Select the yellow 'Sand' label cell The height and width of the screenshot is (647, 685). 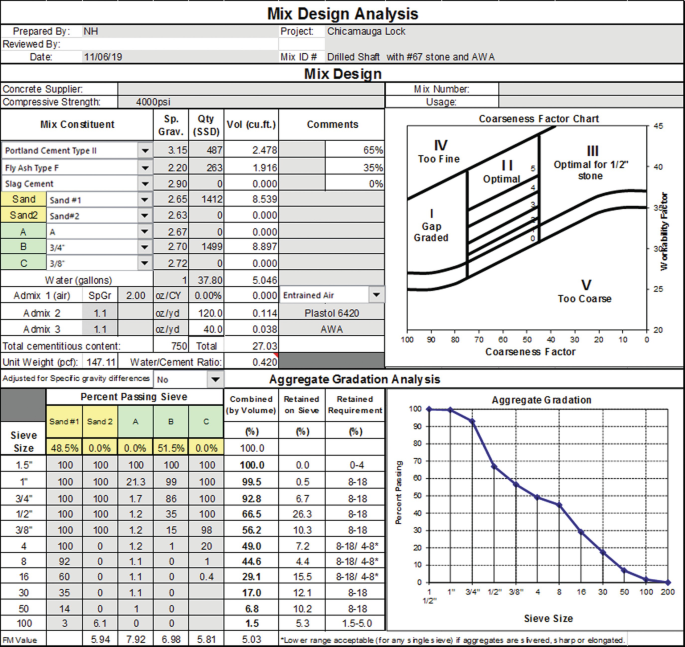[24, 199]
